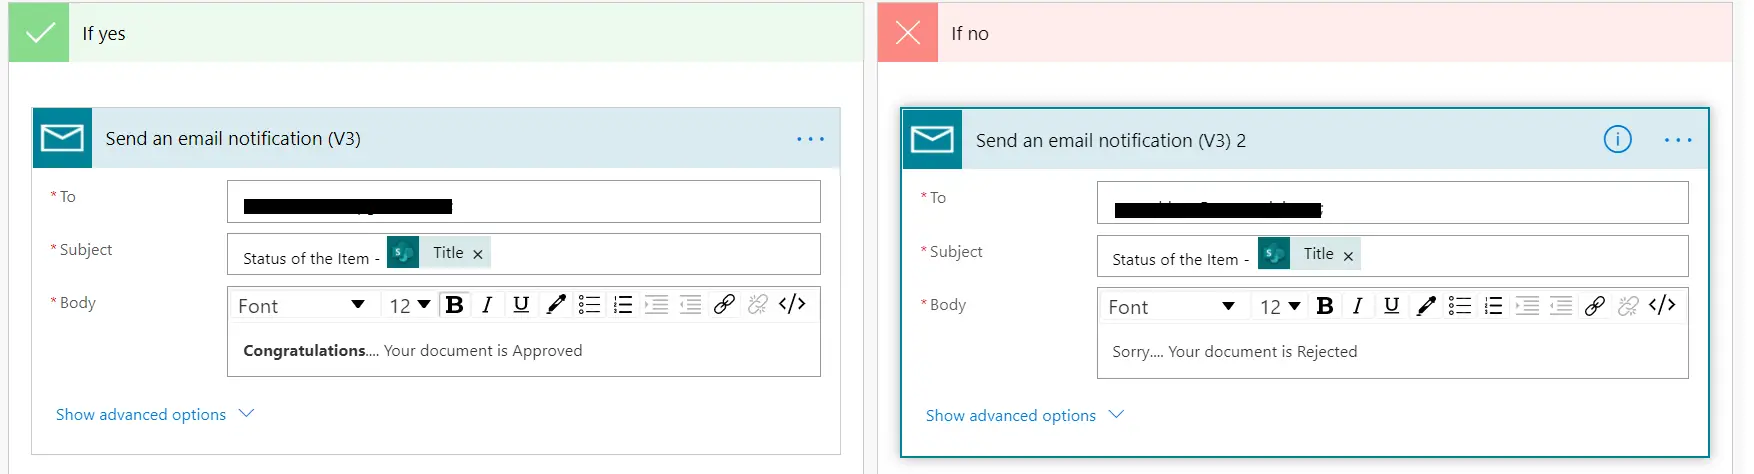Insert bulleted list in Approved email body
This screenshot has width=1754, height=474.
589,305
